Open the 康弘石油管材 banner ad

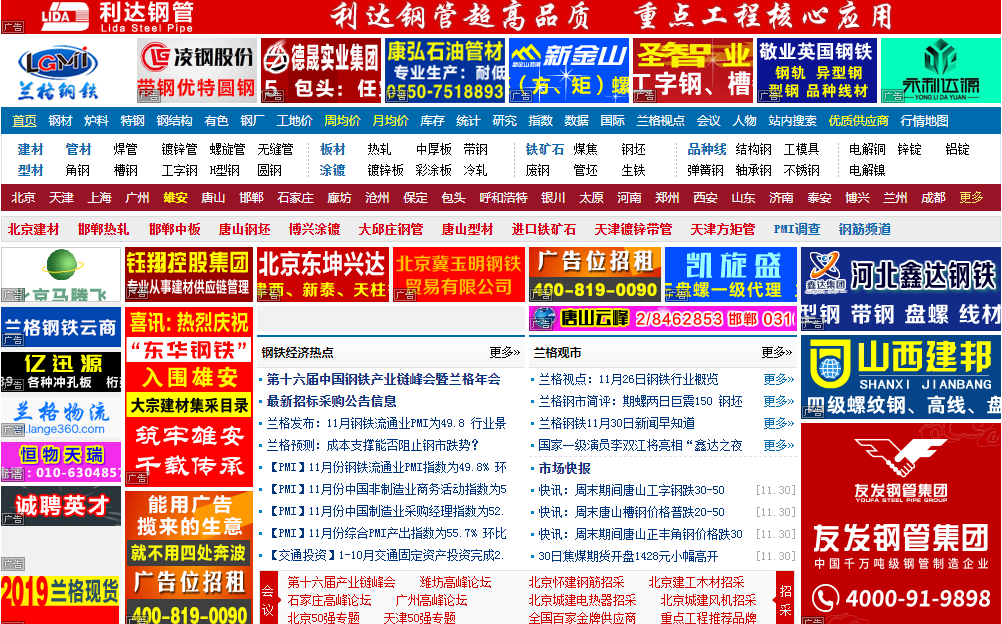445,70
